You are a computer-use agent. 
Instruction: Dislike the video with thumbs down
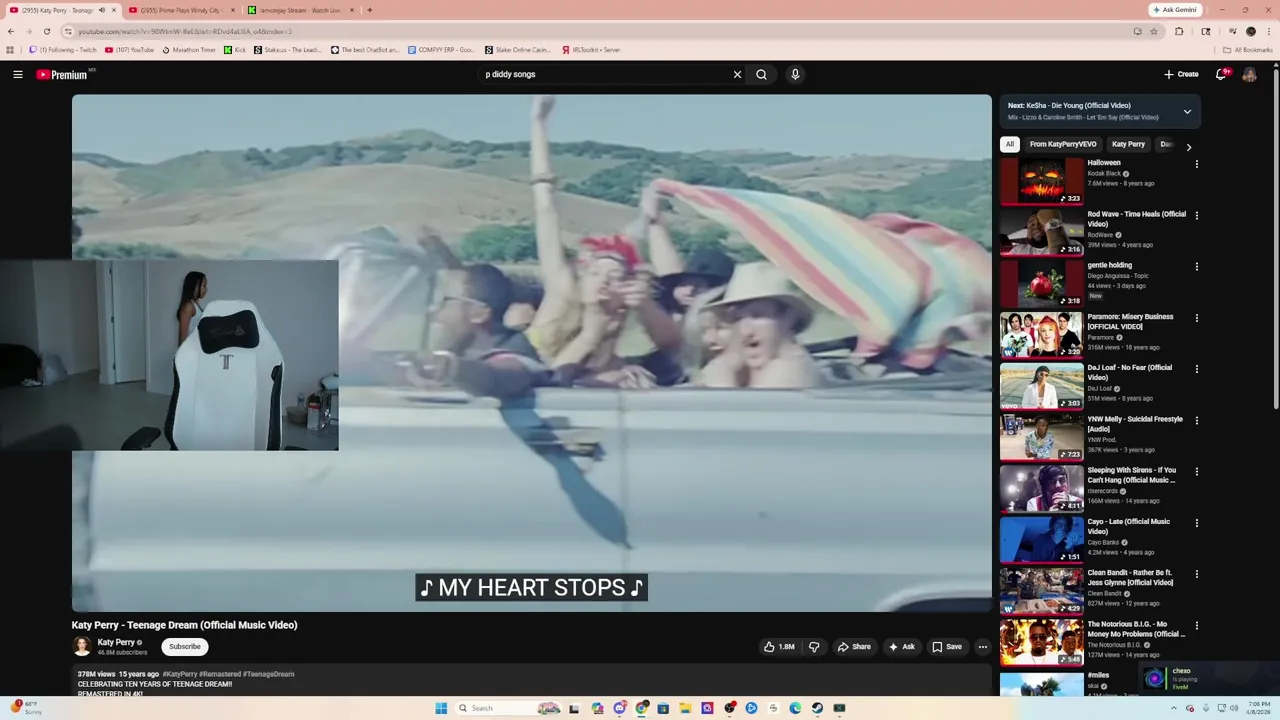coord(814,647)
